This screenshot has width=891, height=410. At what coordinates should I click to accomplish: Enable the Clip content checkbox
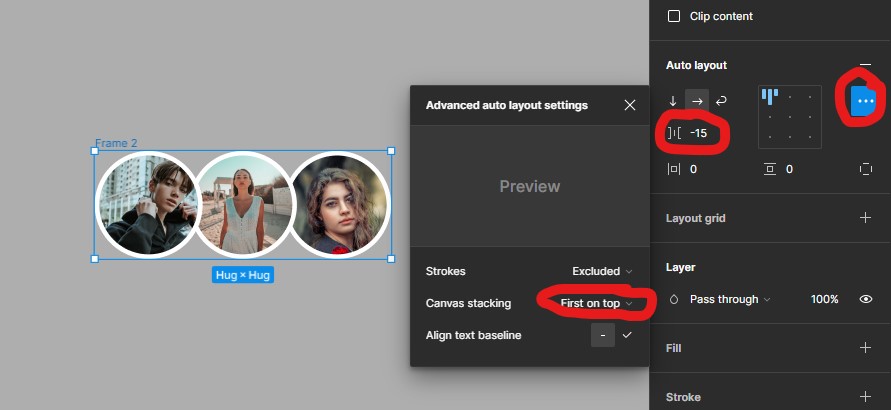[674, 16]
